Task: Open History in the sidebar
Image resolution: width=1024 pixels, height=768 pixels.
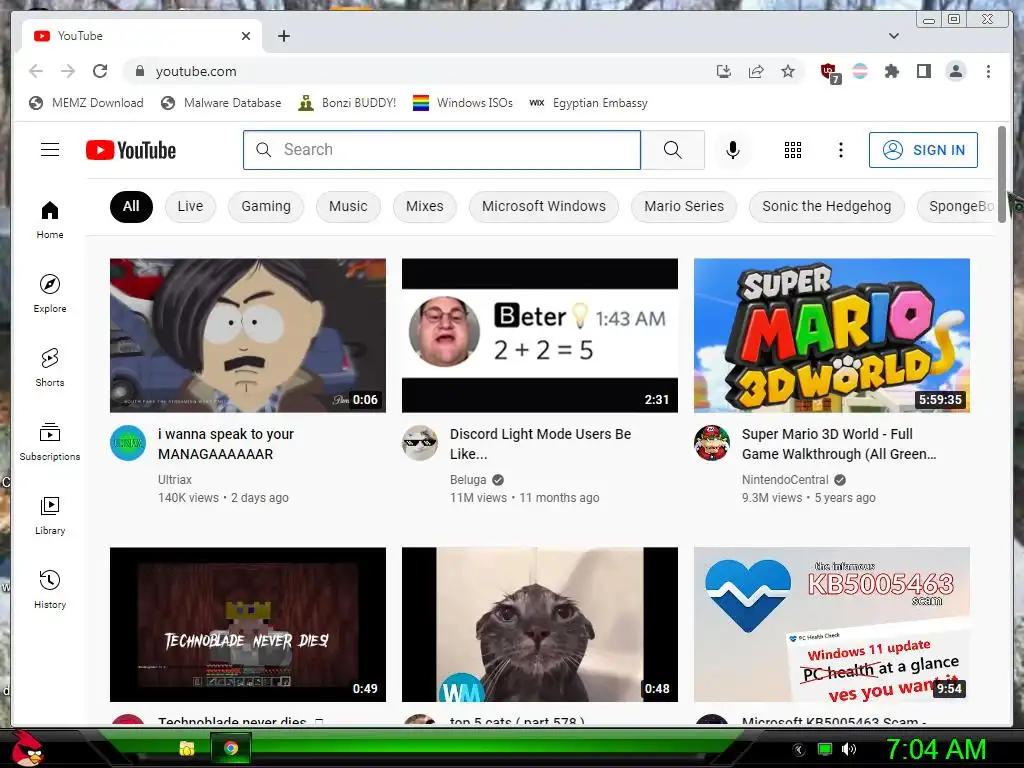Action: pyautogui.click(x=50, y=590)
